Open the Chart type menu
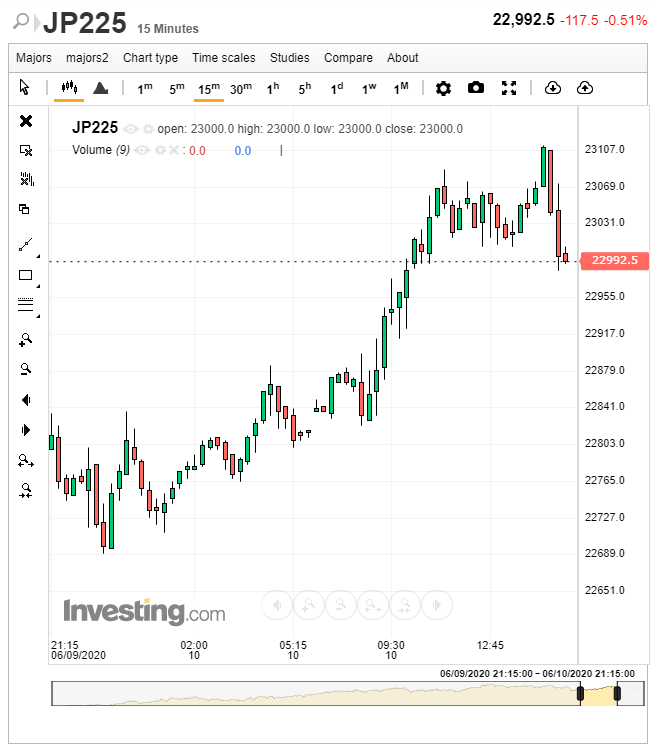The width and height of the screenshot is (659, 746). [x=150, y=58]
